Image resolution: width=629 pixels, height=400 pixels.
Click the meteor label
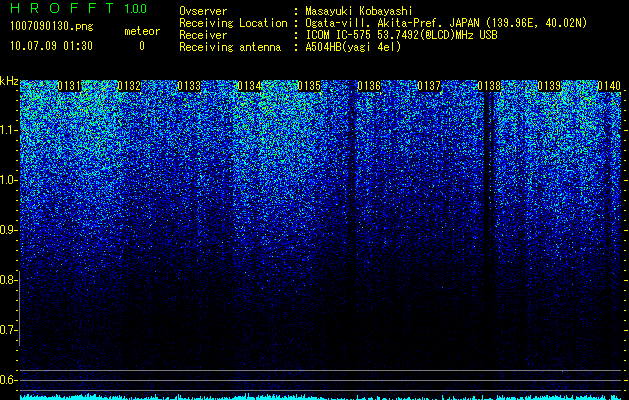(x=142, y=31)
